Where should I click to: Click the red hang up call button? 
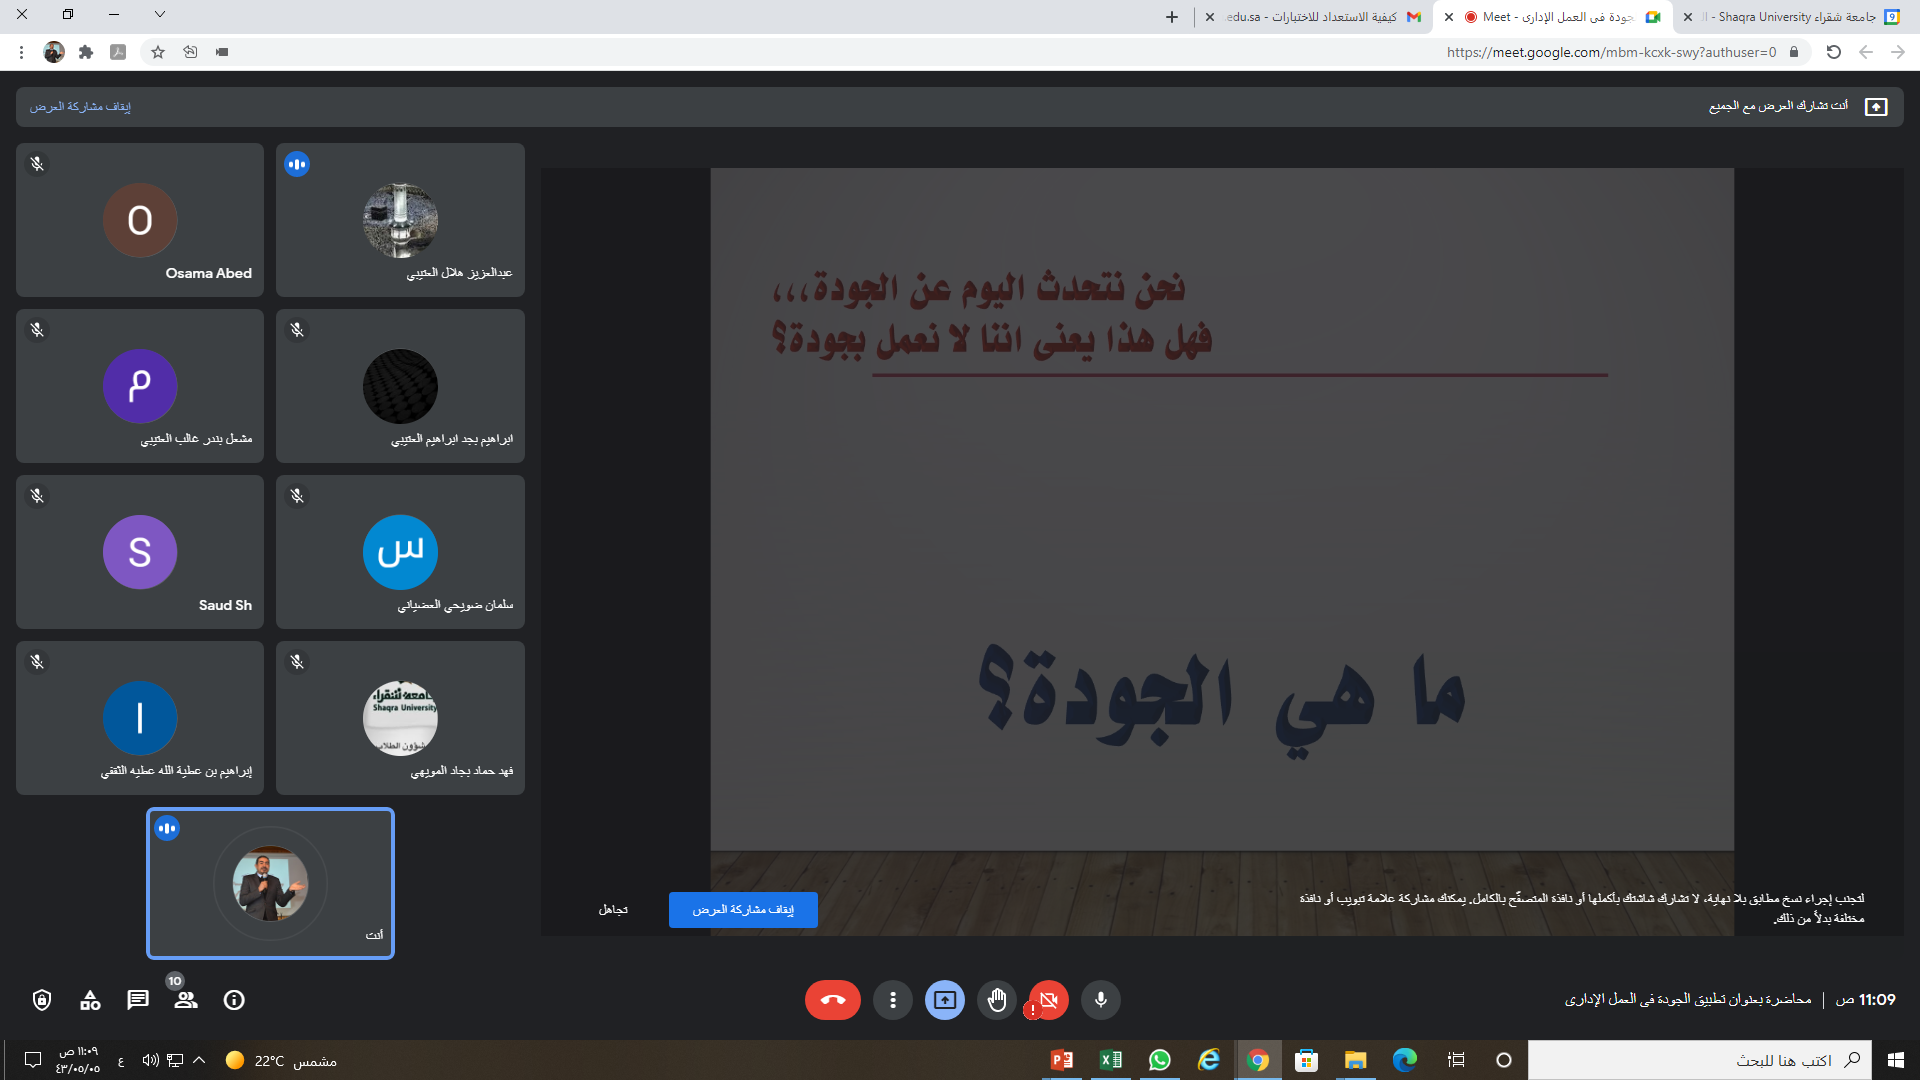point(832,1000)
